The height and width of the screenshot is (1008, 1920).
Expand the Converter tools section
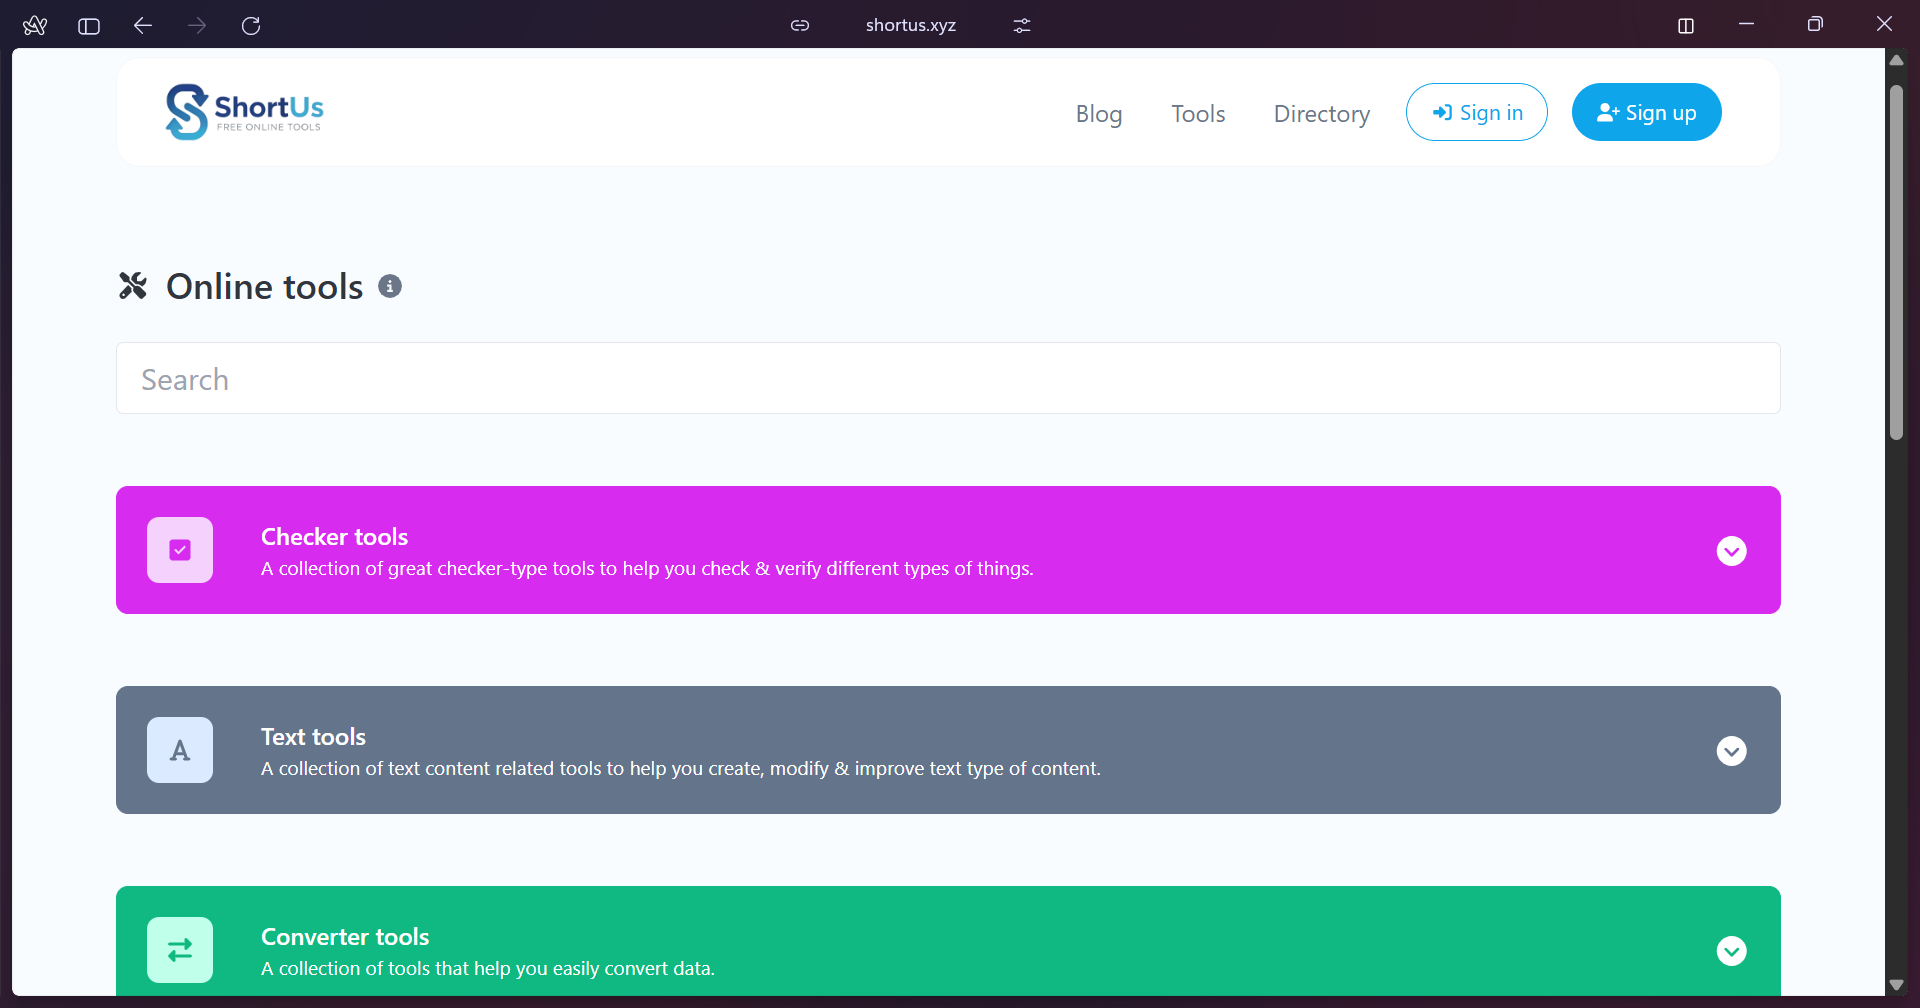pyautogui.click(x=1732, y=950)
